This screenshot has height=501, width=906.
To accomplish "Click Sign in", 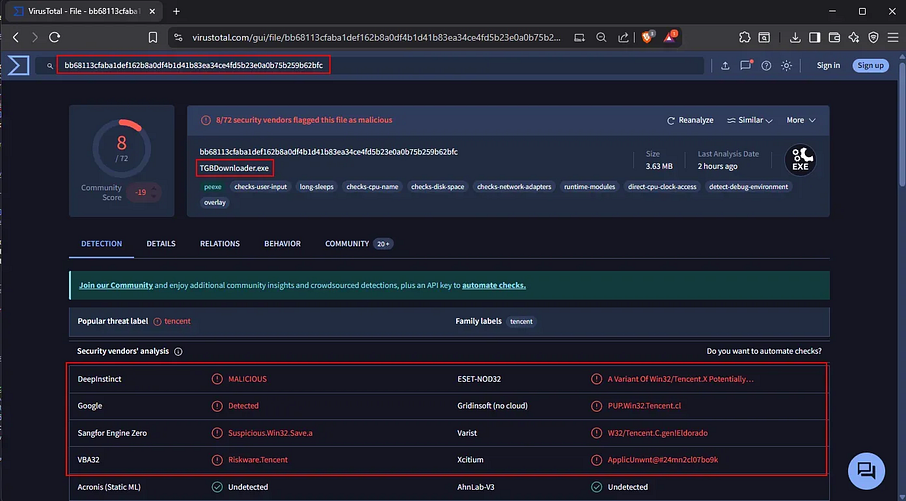I will coord(829,65).
